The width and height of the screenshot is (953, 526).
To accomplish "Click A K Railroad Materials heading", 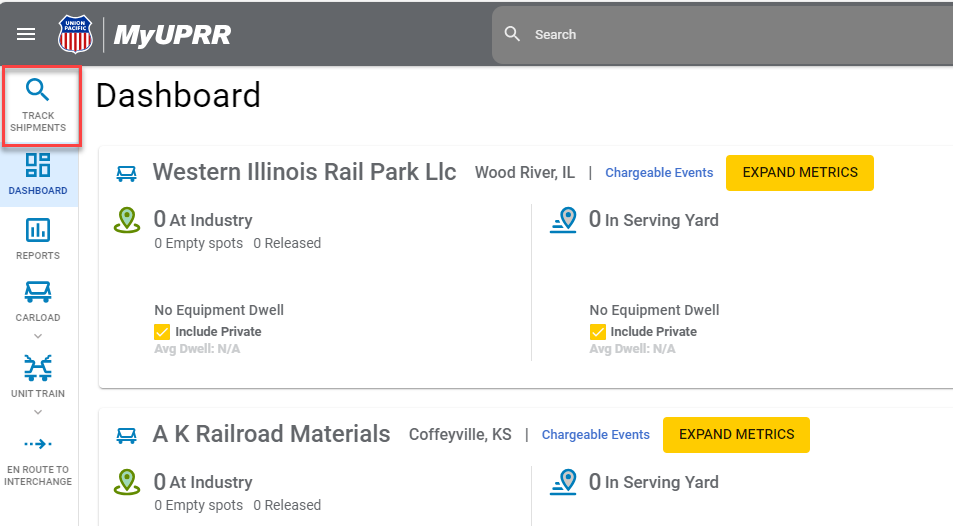I will [x=272, y=434].
